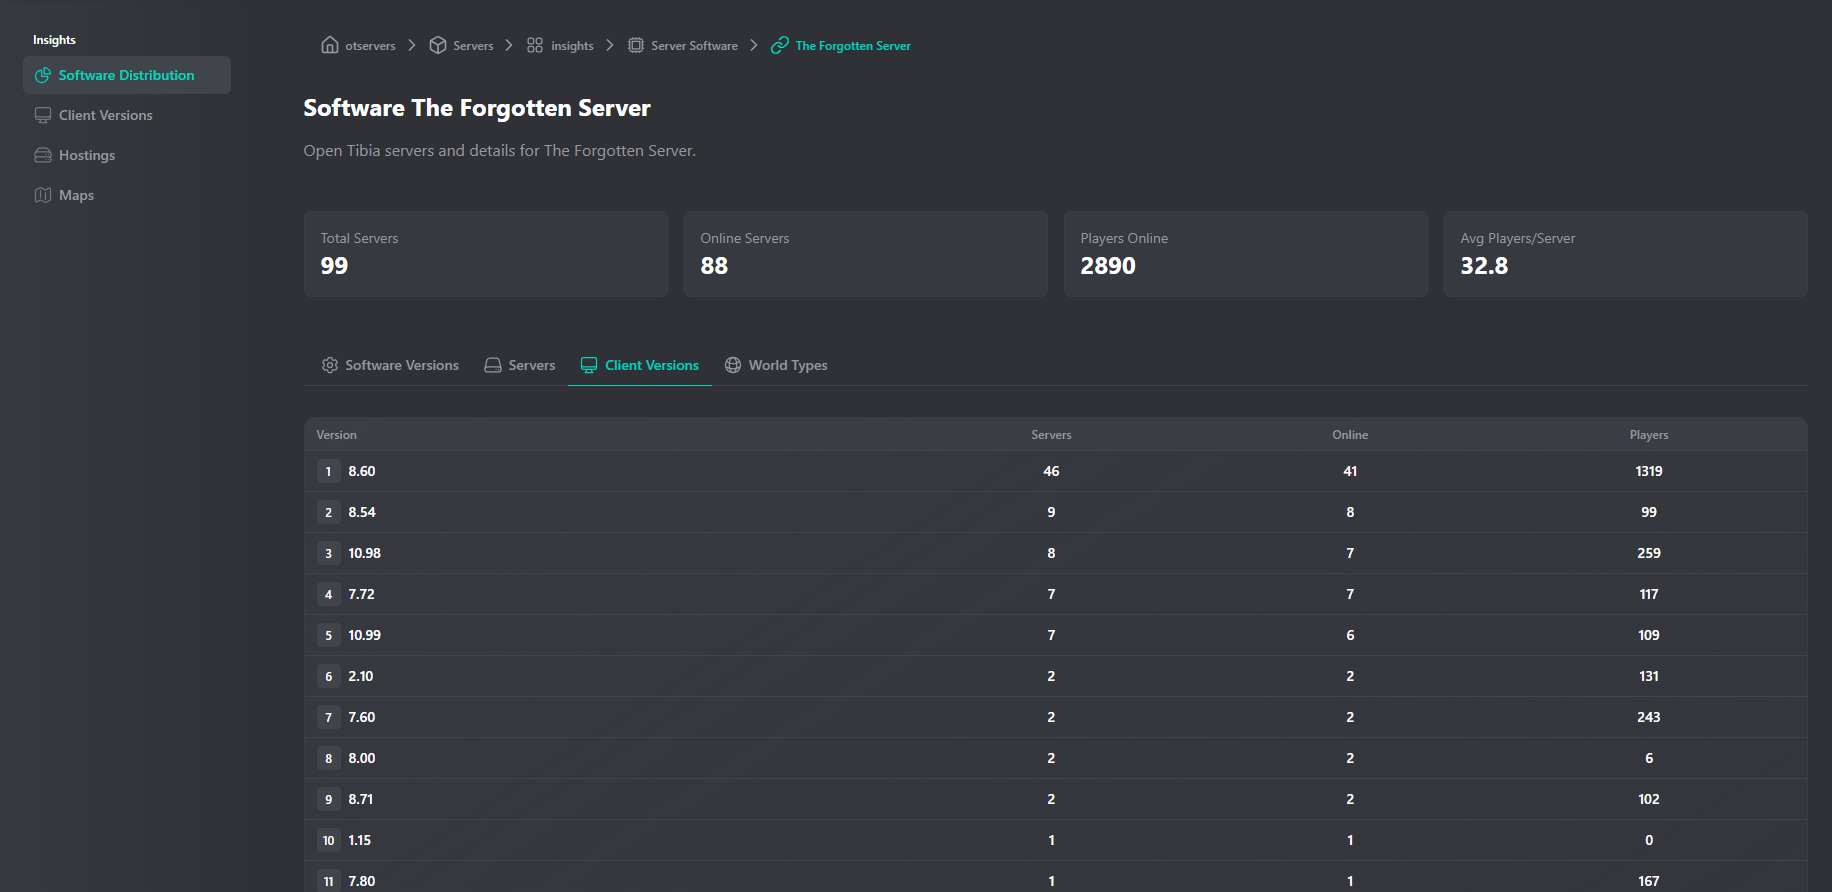
Task: Open Maps sidebar item
Action: click(x=127, y=195)
